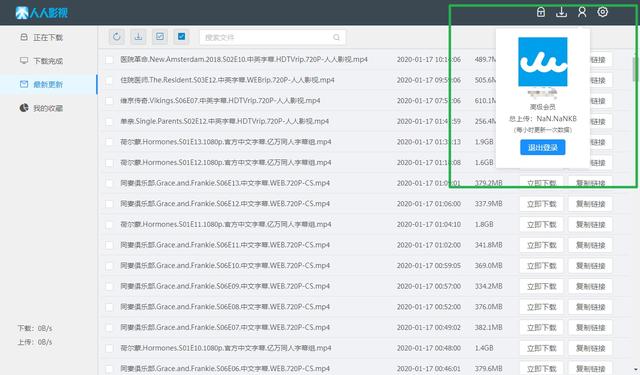Check the box for Grace.and.Frankie.S06E12

[x=109, y=204]
